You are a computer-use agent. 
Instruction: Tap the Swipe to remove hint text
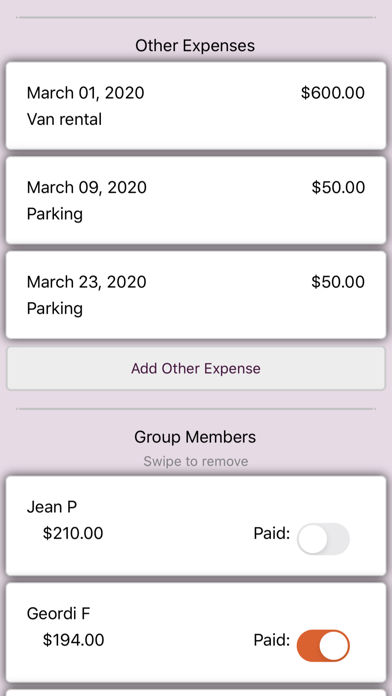(x=196, y=462)
